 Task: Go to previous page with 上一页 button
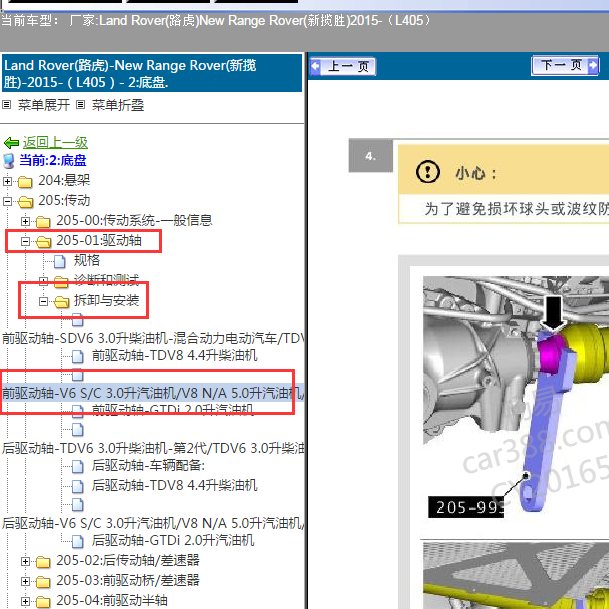coord(343,66)
